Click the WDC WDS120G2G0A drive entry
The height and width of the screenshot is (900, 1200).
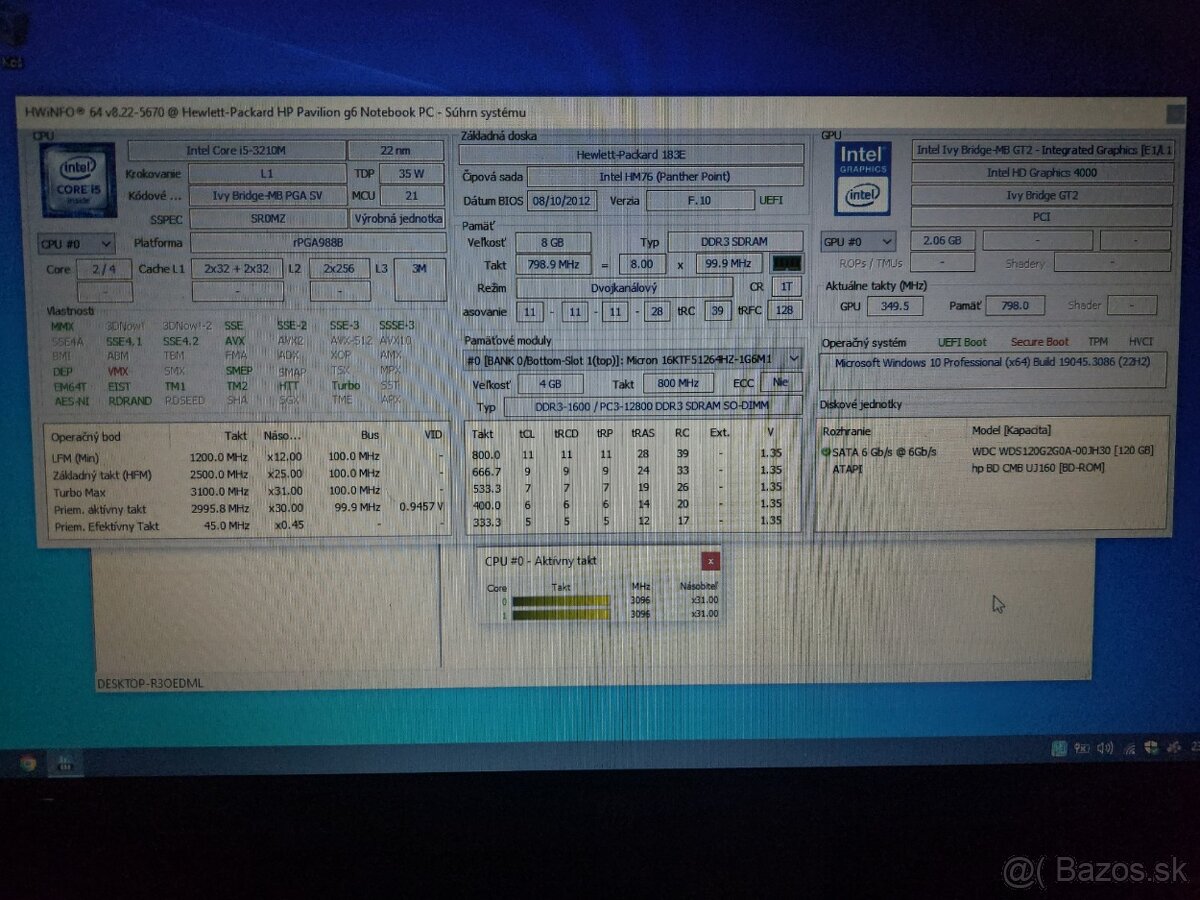(1062, 452)
